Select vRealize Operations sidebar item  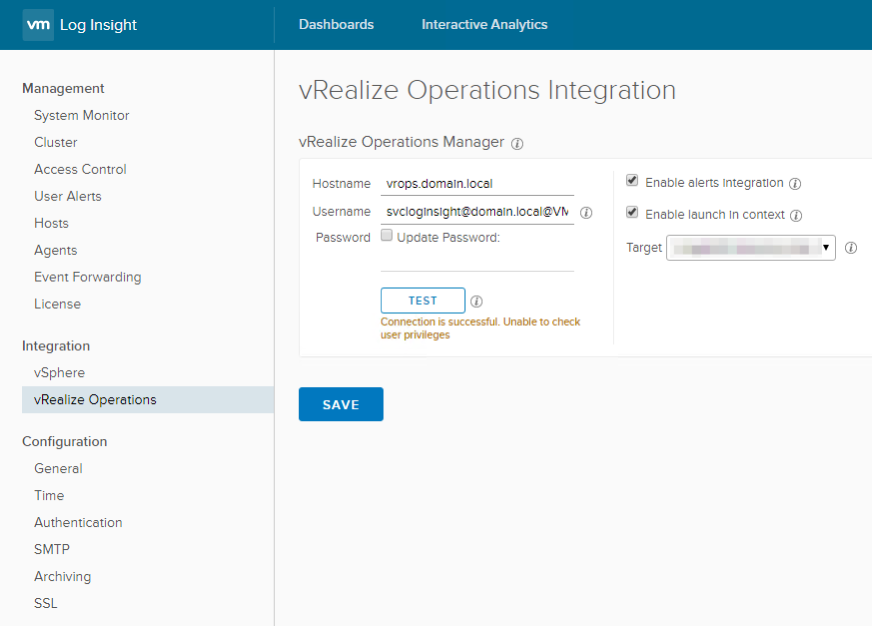[x=148, y=400]
